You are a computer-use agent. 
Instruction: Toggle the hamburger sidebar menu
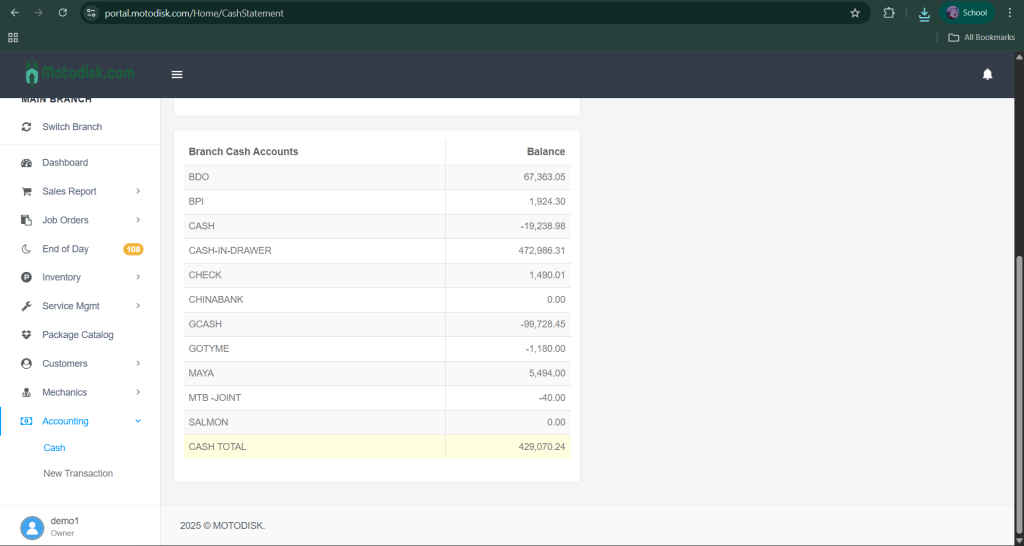(177, 74)
